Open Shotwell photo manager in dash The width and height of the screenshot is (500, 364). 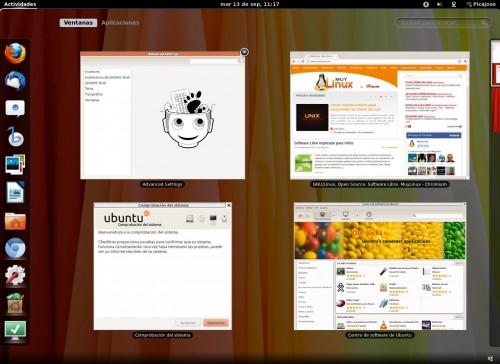15,164
